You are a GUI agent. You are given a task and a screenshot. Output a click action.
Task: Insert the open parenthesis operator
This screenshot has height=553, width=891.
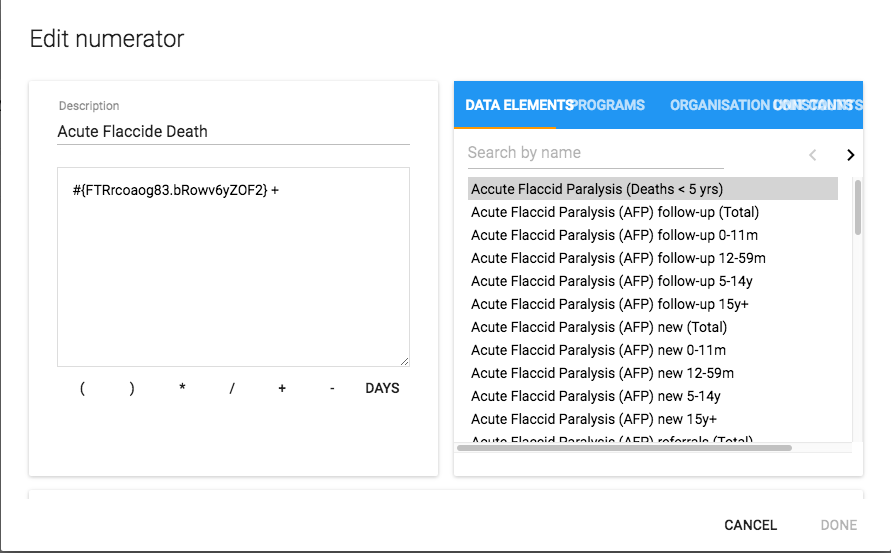(x=82, y=388)
